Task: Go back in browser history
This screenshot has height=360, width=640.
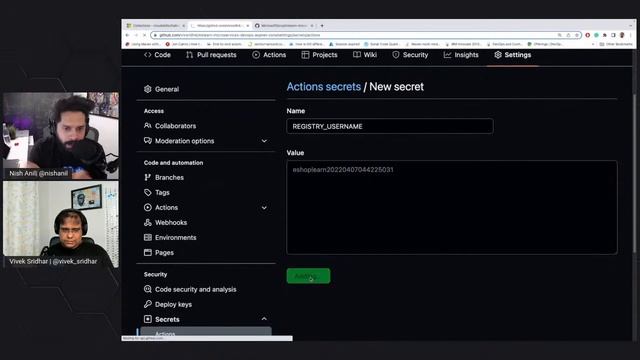Action: (127, 36)
